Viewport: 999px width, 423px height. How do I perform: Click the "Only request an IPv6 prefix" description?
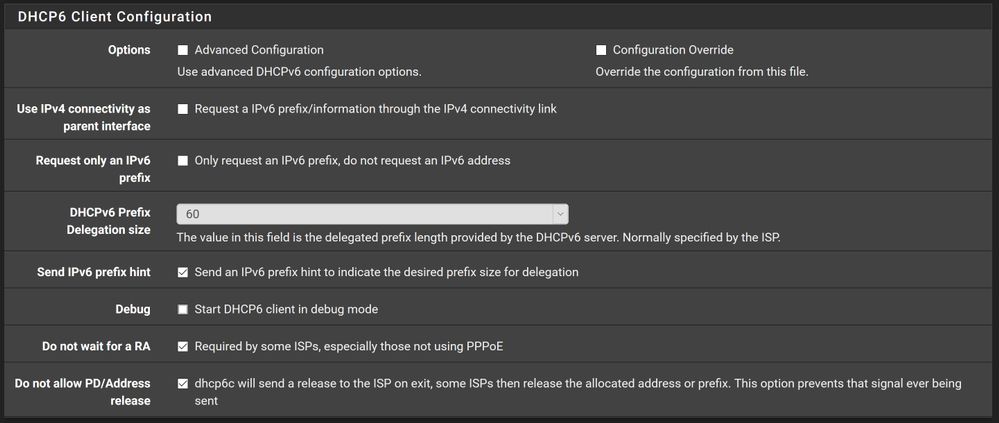click(352, 160)
